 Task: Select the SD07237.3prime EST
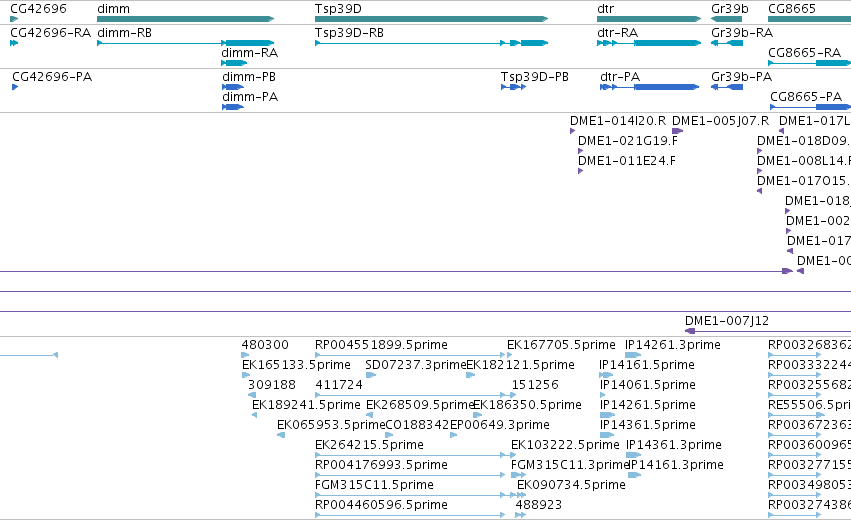371,375
